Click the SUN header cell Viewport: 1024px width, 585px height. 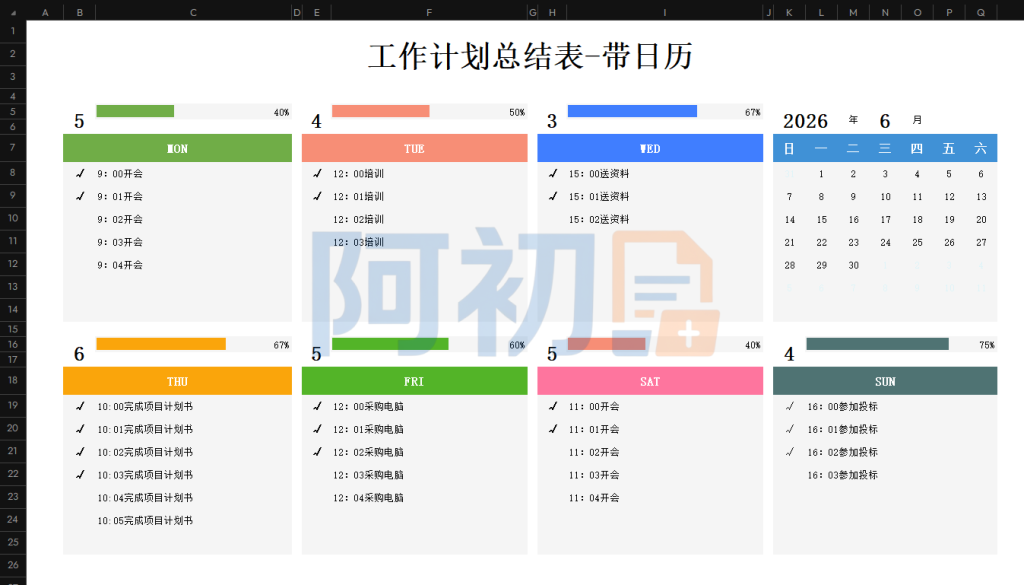[885, 381]
